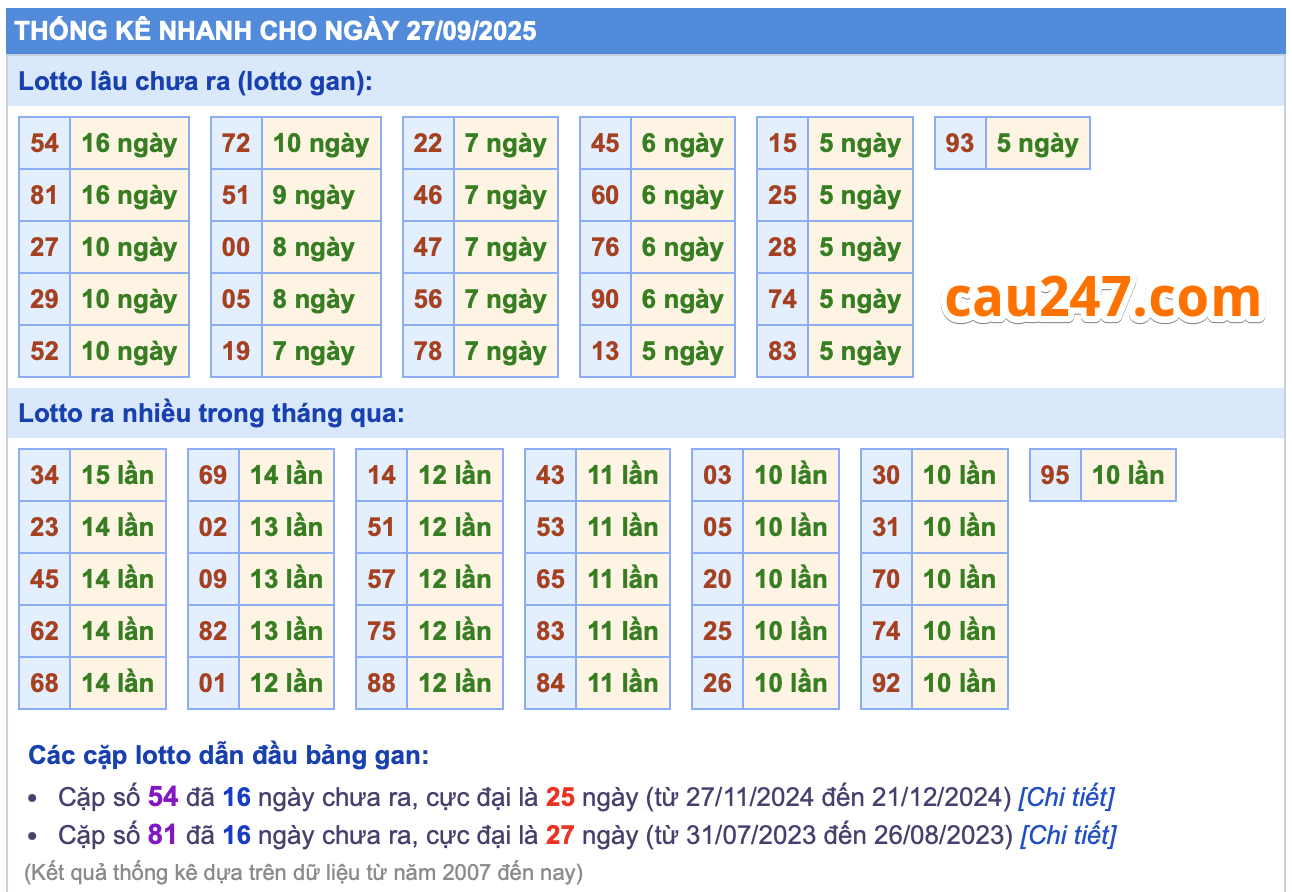The image size is (1292, 892).
Task: Open Chi tiết link for pair 81
Action: tap(1067, 834)
